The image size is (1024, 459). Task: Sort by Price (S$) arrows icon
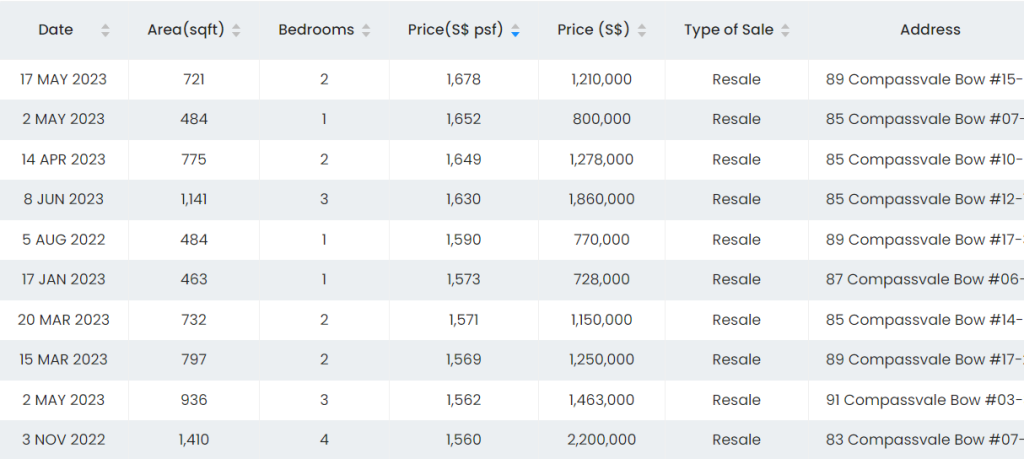642,31
